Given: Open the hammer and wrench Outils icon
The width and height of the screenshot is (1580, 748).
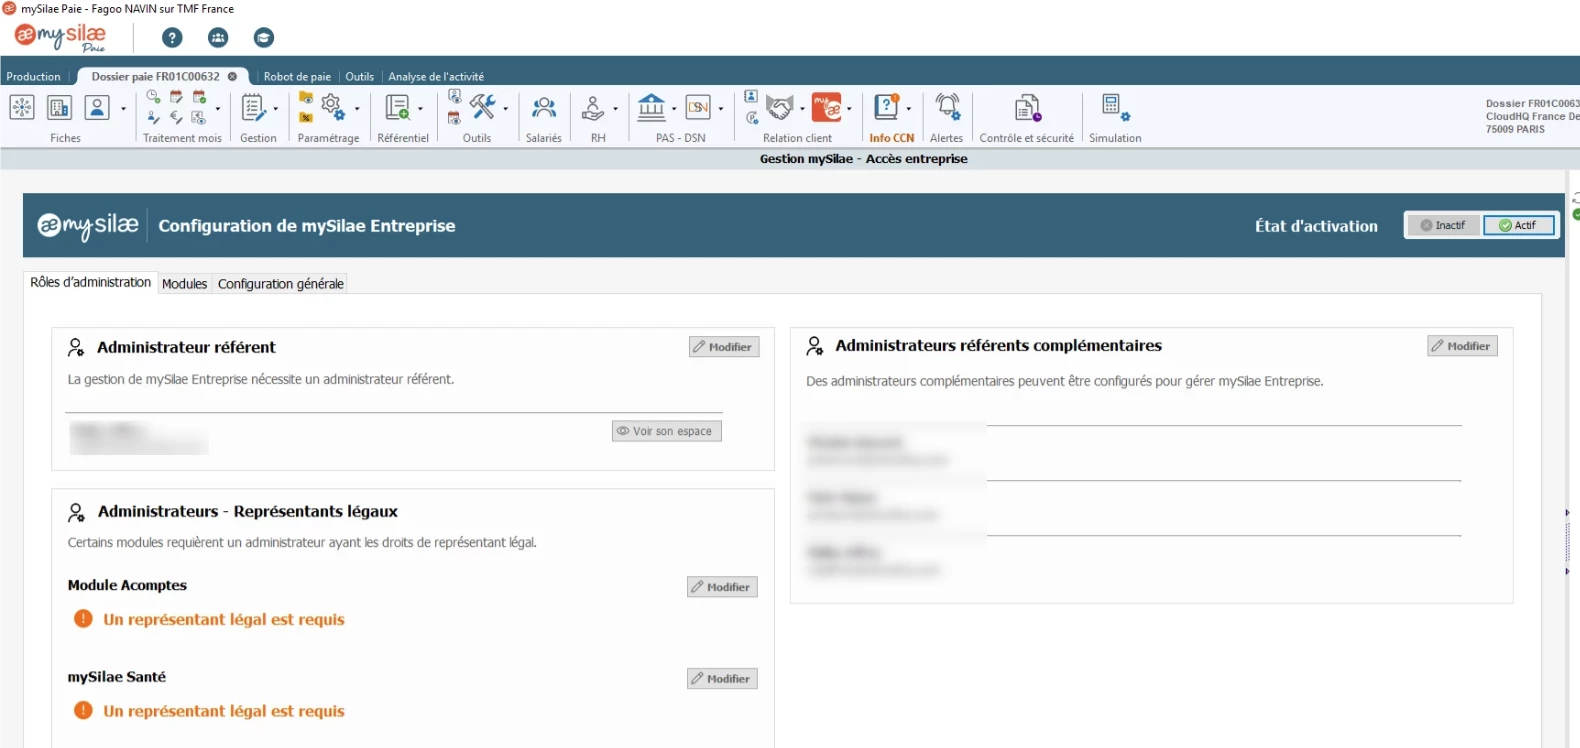Looking at the screenshot, I should pyautogui.click(x=483, y=106).
